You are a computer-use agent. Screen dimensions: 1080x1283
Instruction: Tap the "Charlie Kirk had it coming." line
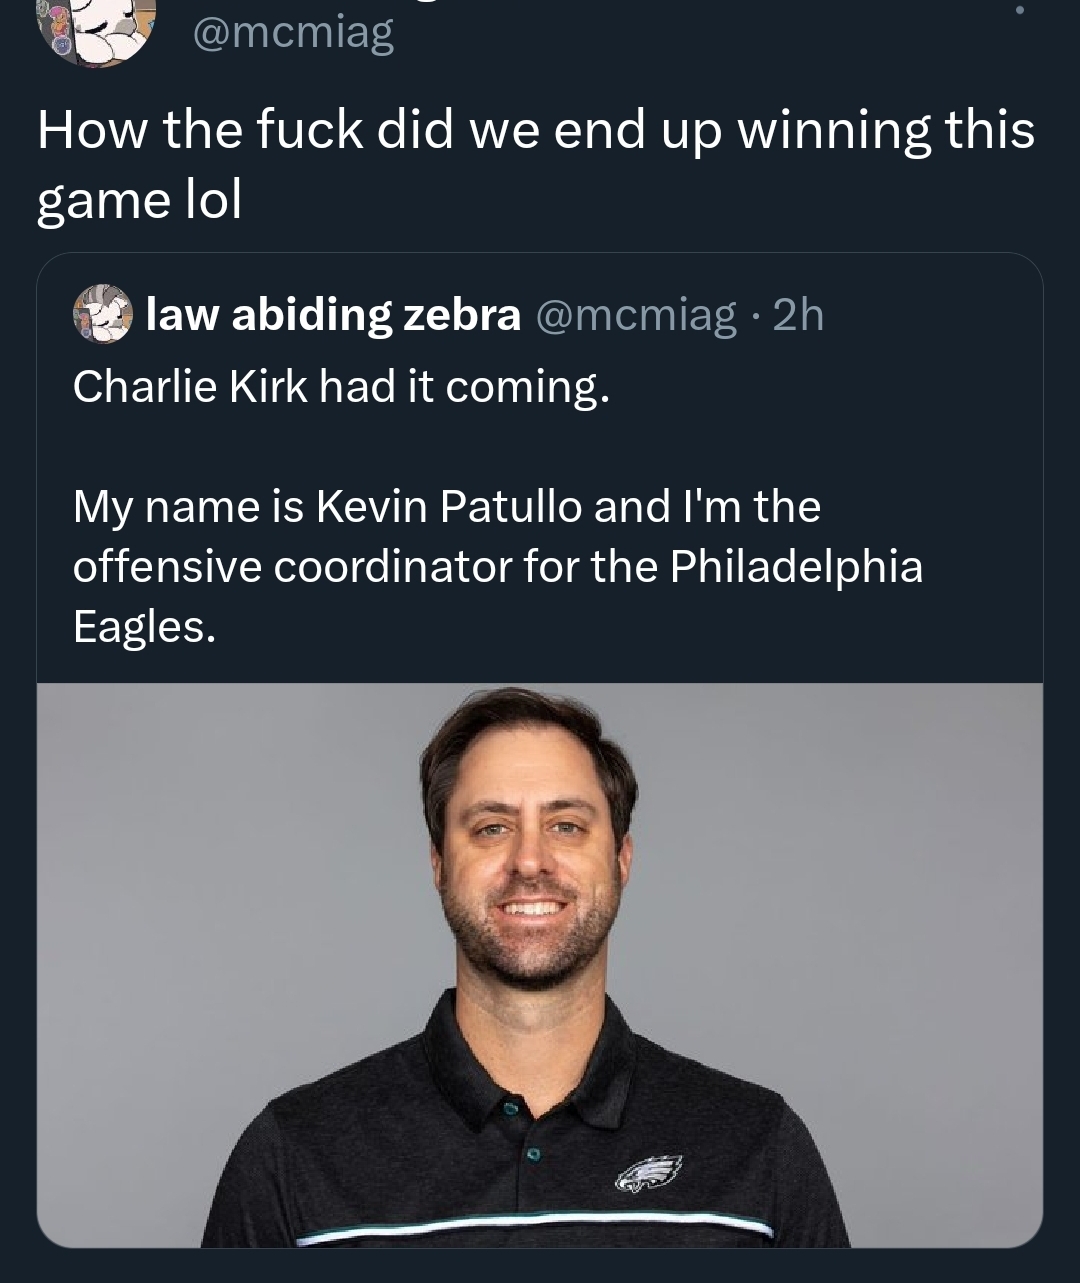click(341, 386)
